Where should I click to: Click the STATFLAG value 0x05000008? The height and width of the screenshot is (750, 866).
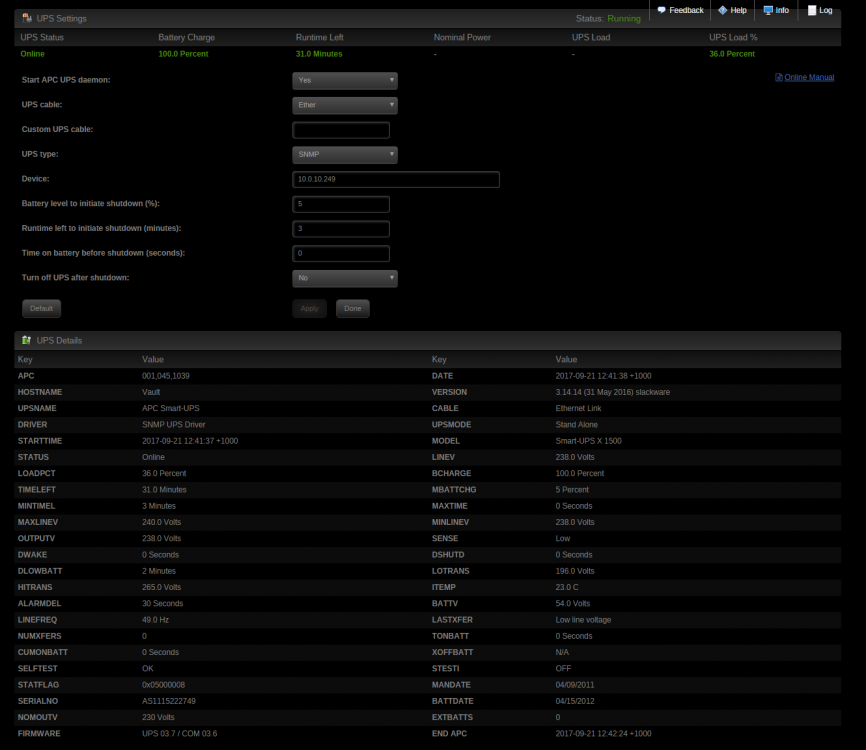(163, 685)
